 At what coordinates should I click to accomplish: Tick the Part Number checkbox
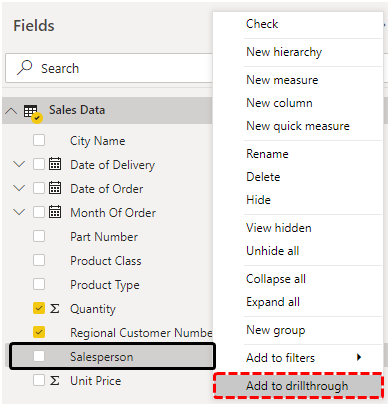(39, 236)
